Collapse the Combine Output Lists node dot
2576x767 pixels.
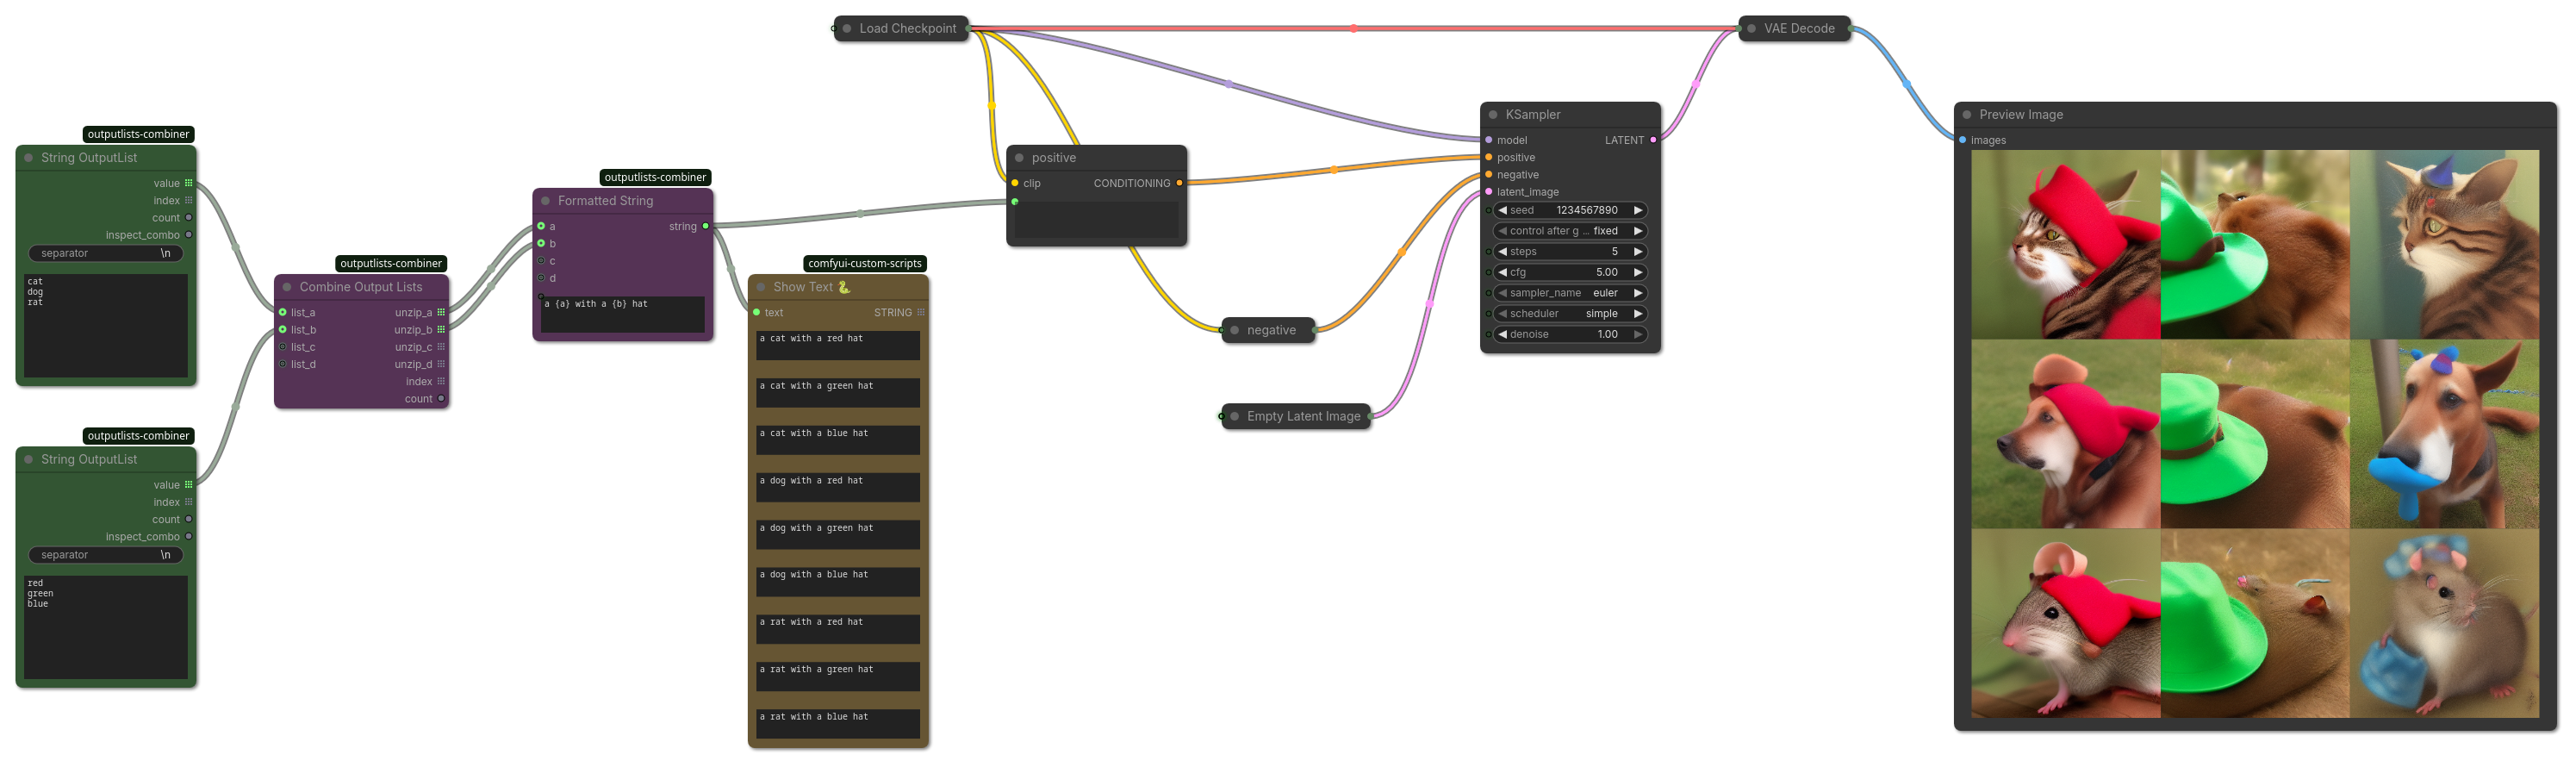pos(287,287)
